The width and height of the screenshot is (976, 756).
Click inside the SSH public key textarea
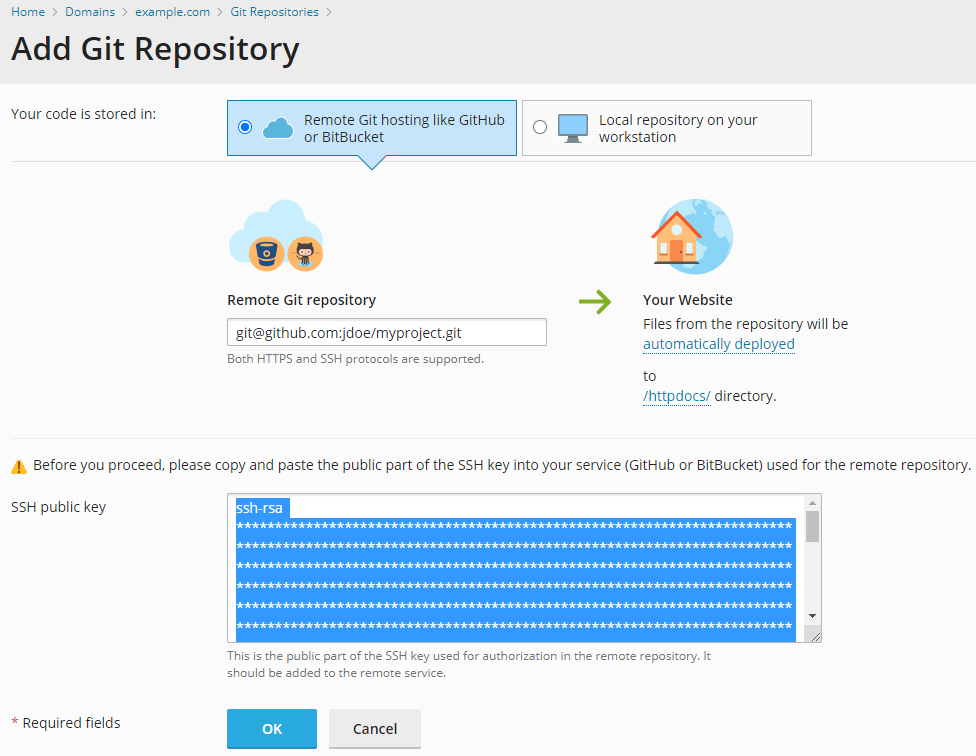coord(515,567)
